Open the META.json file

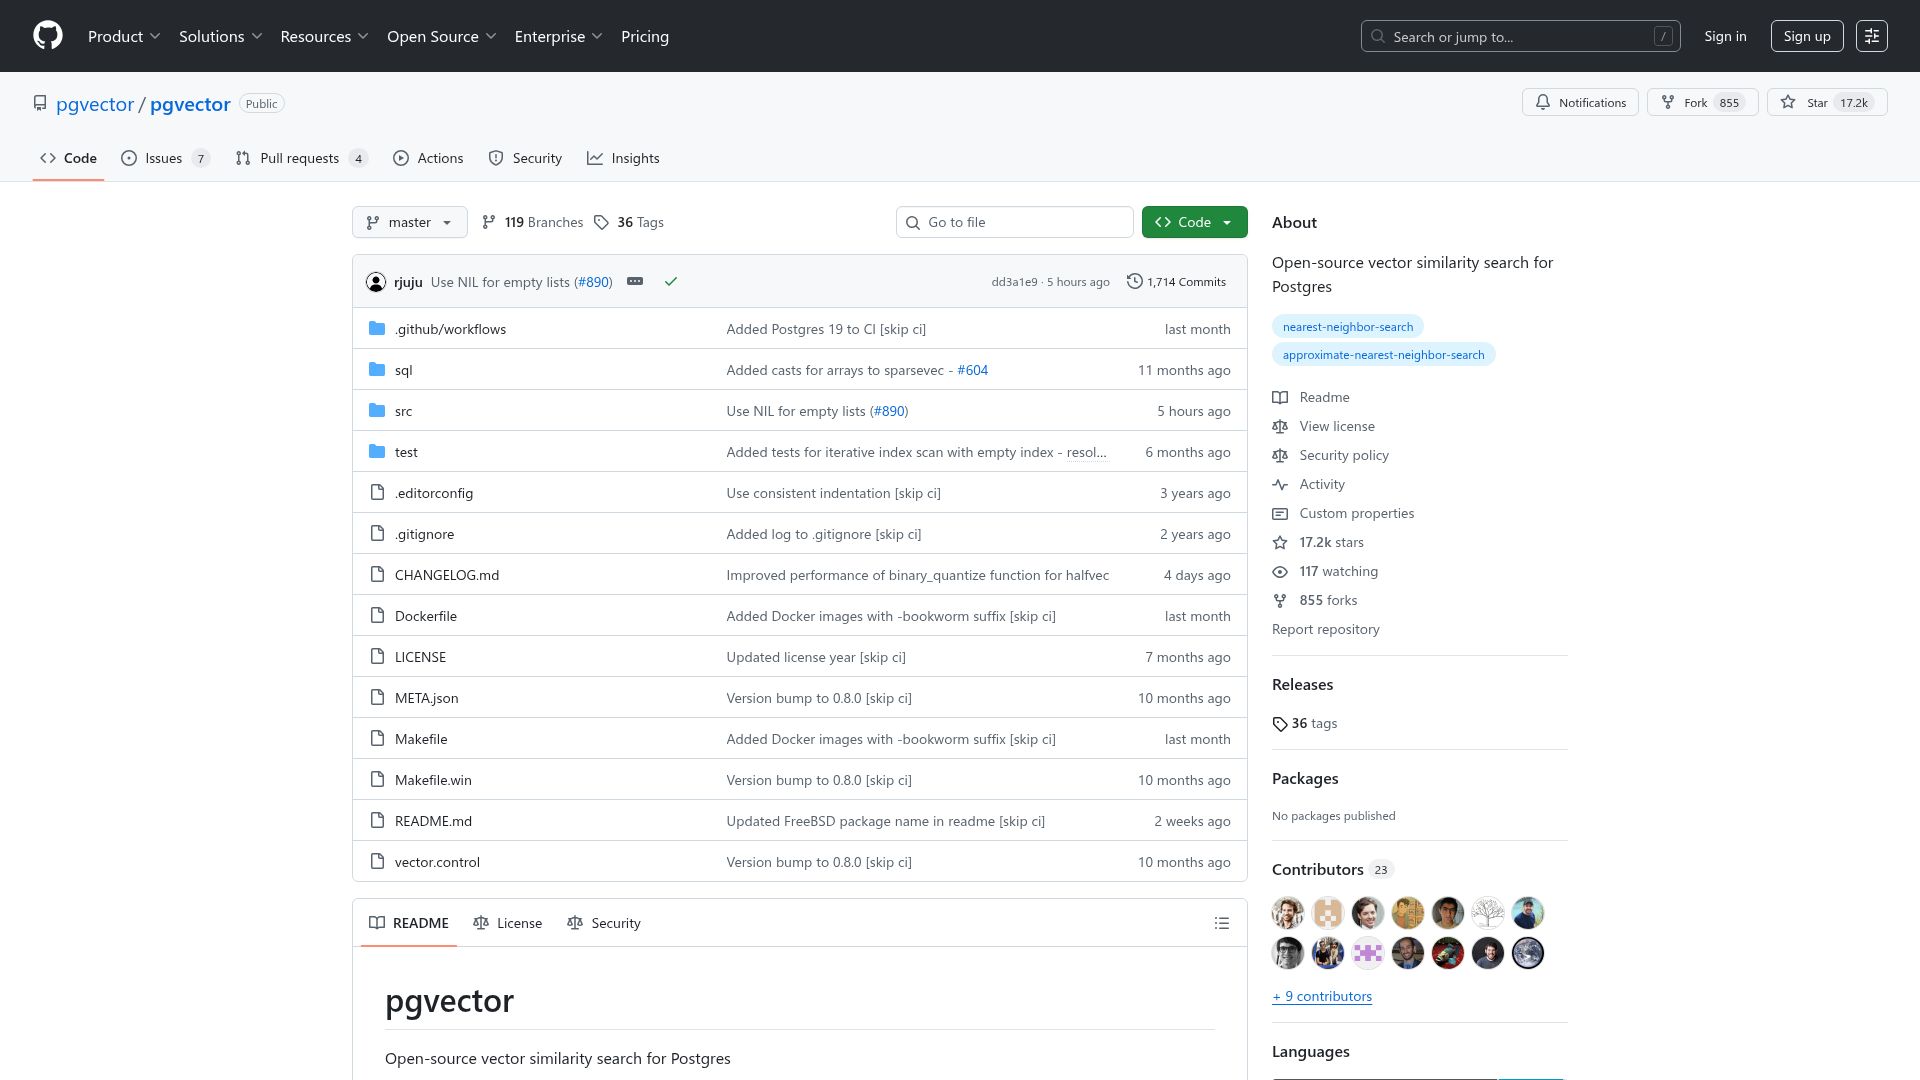pyautogui.click(x=427, y=698)
